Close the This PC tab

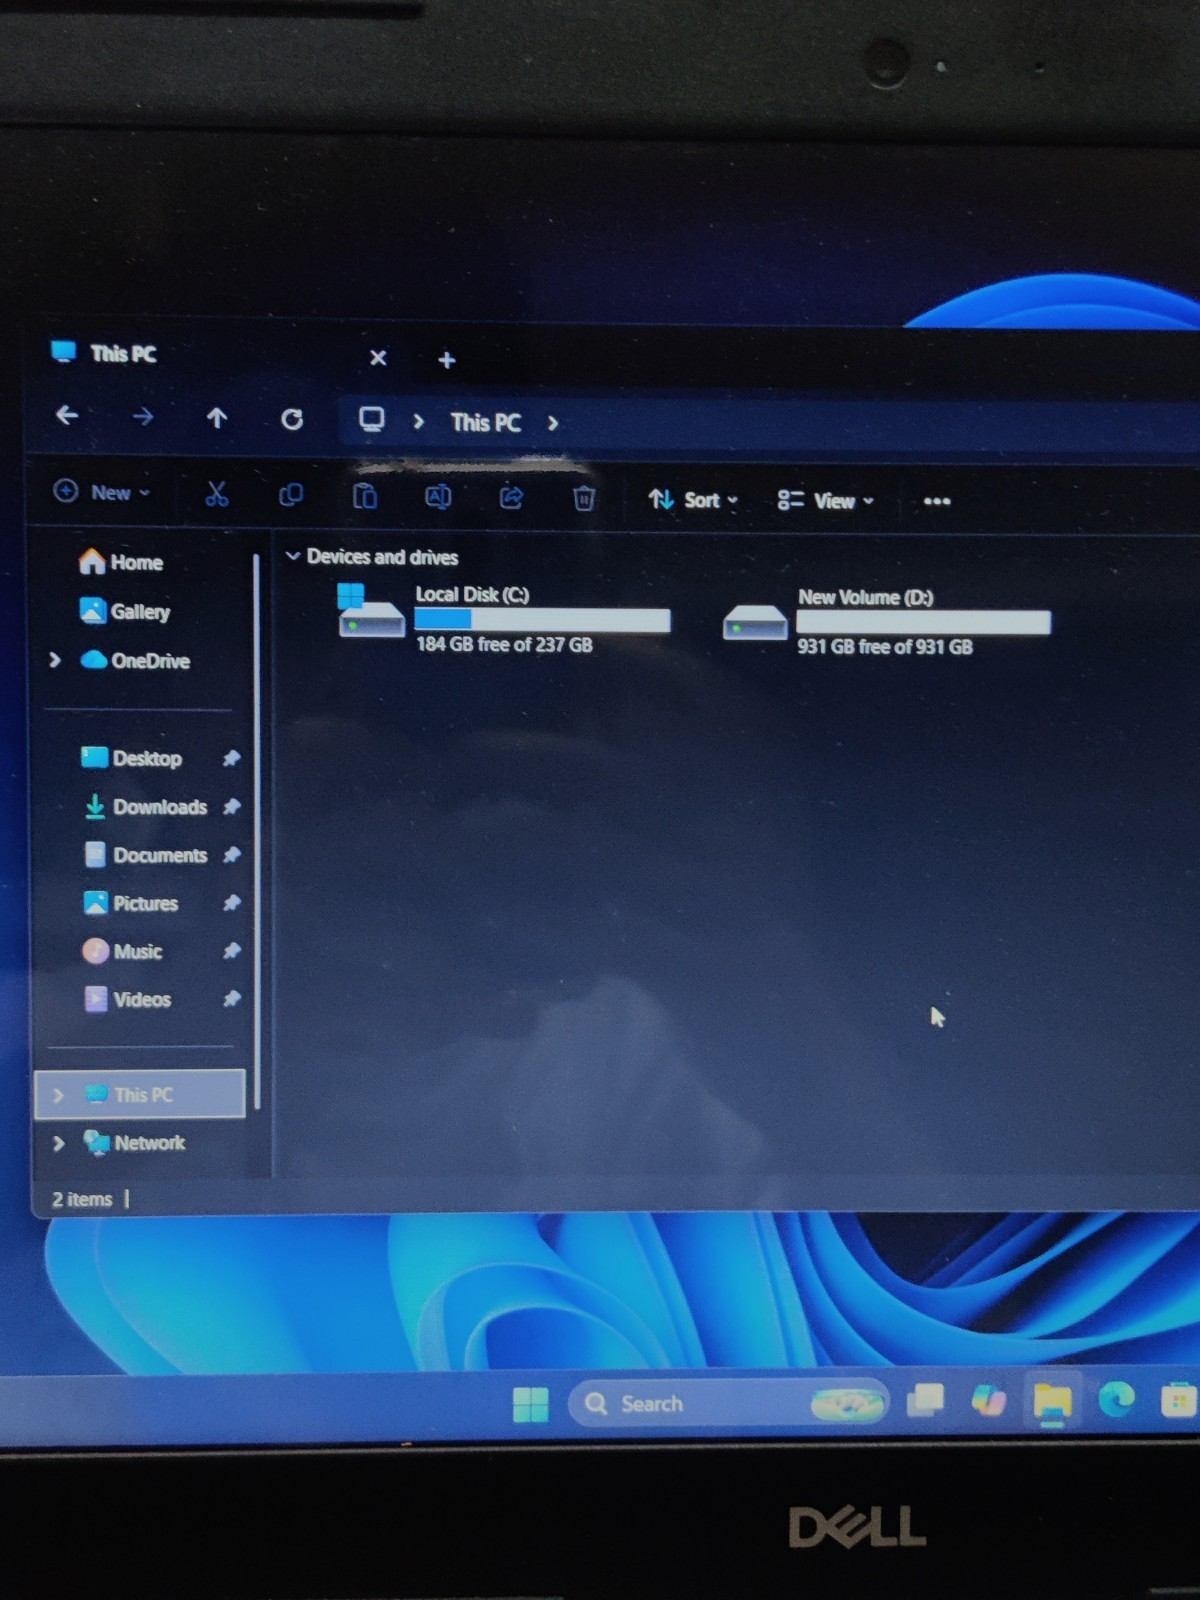click(378, 358)
